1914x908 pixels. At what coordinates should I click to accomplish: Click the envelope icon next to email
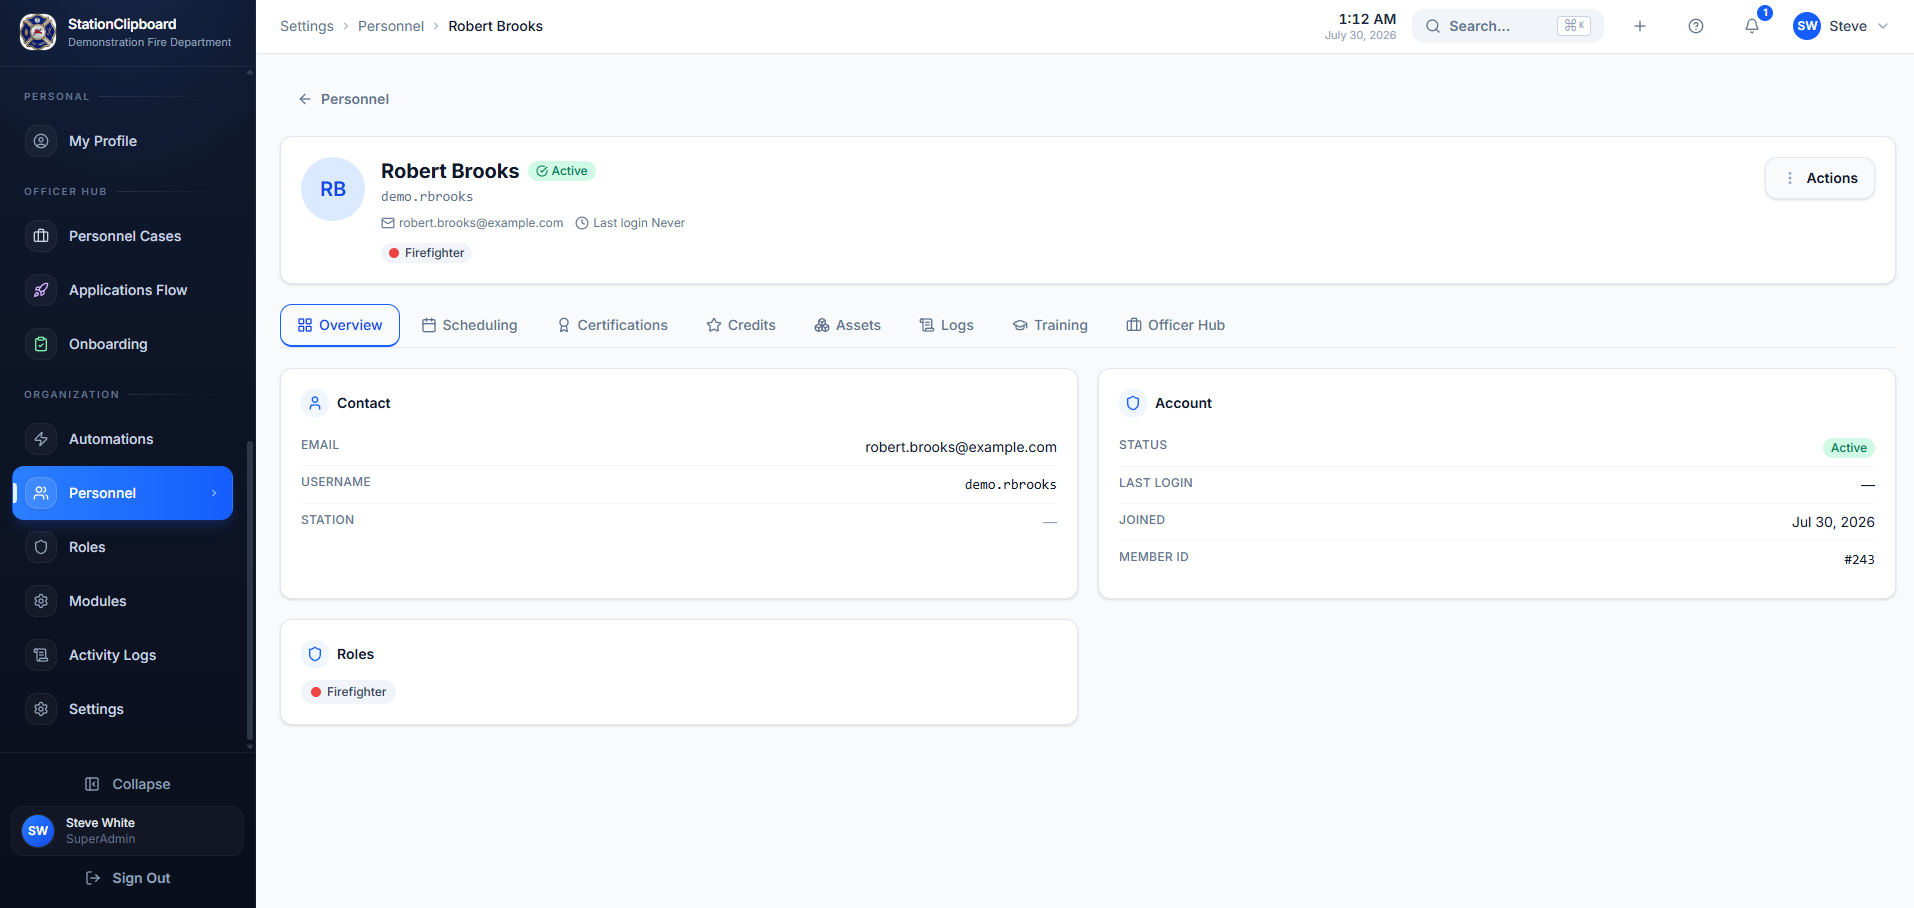[x=388, y=223]
